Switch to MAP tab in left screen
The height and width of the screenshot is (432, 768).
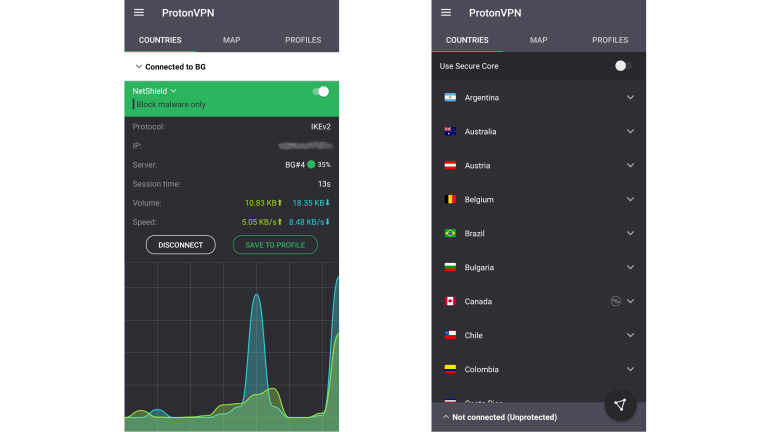click(232, 40)
